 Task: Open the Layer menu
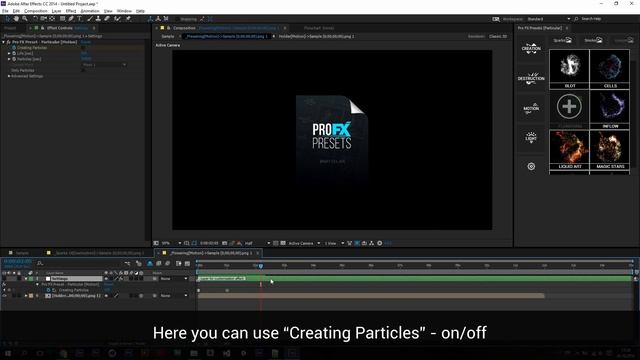coord(57,11)
